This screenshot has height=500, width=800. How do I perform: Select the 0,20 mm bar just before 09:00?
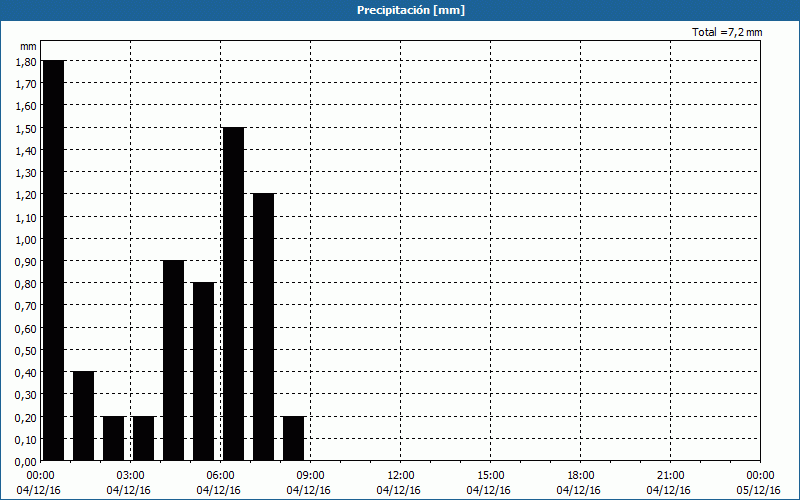[x=294, y=438]
